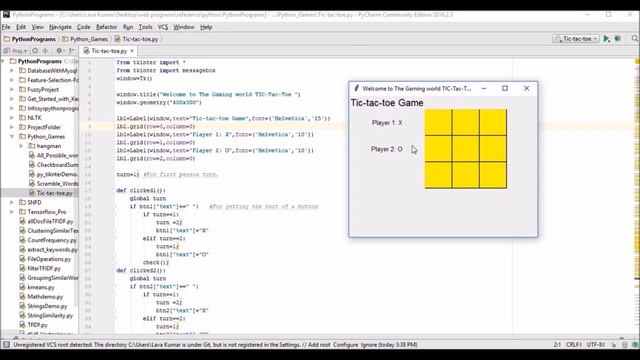Image resolution: width=640 pixels, height=360 pixels.
Task: Click tool windows icon at status bar left
Action: tap(6, 345)
